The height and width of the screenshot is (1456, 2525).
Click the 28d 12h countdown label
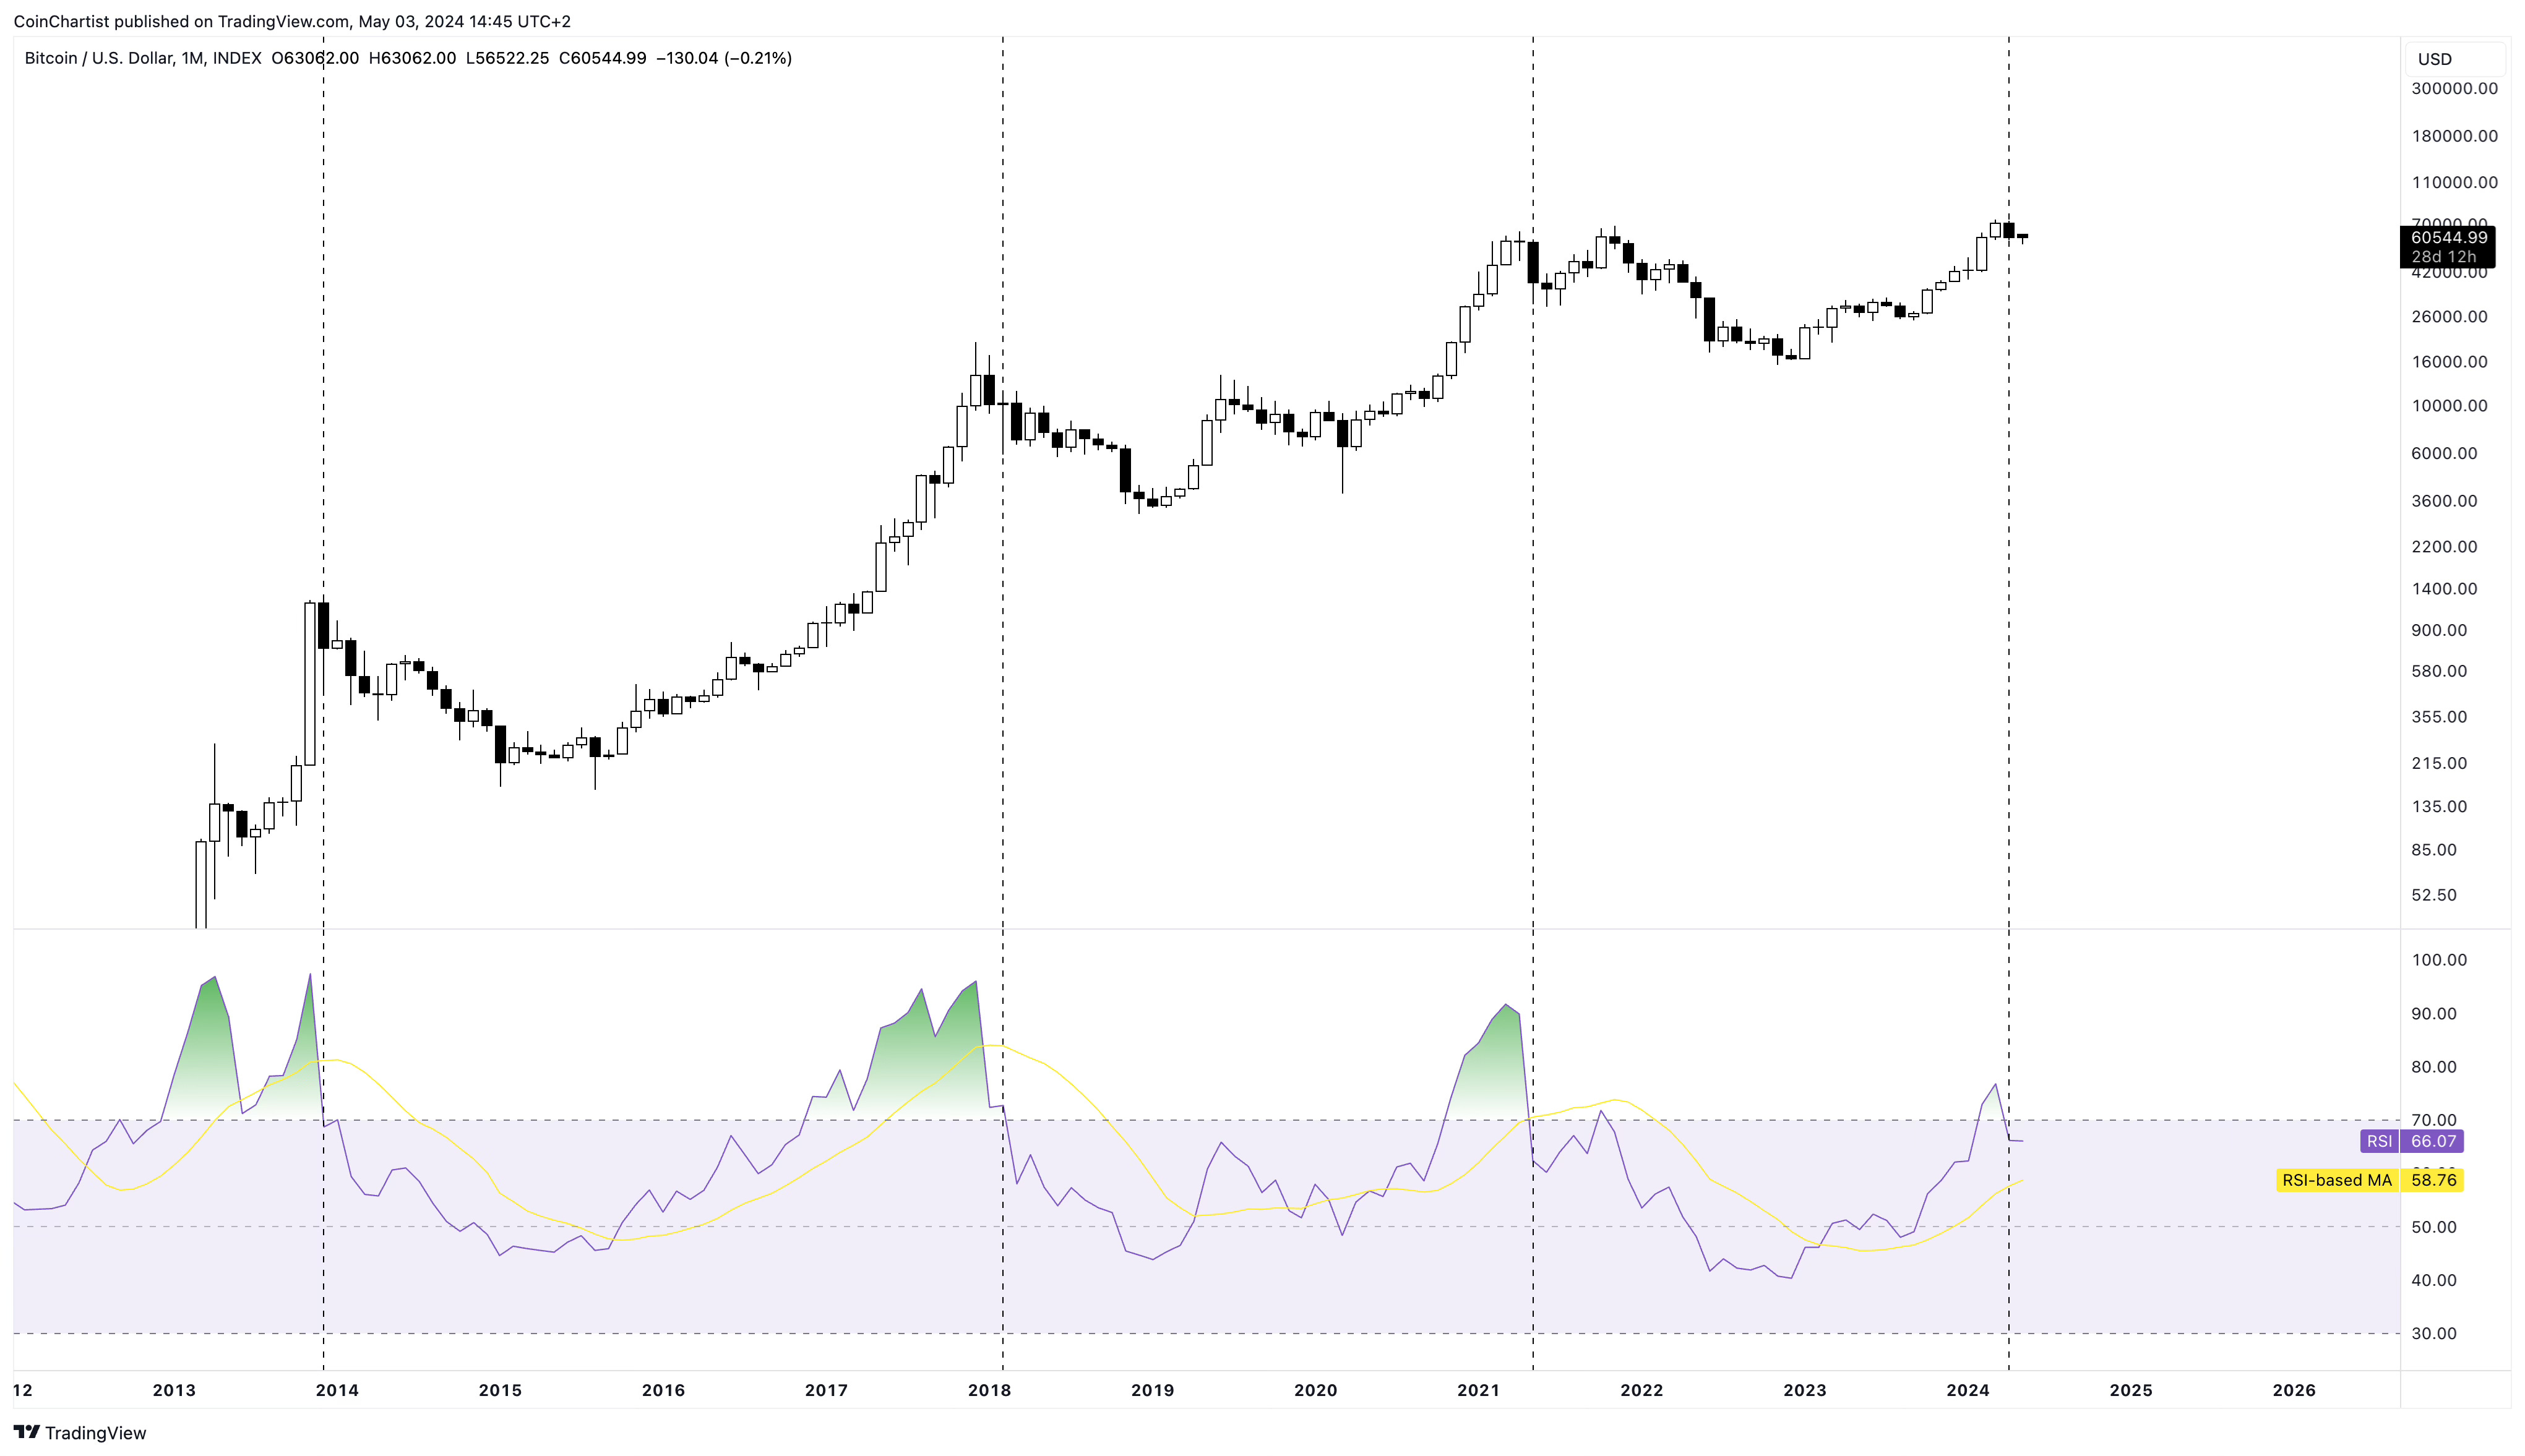[x=2443, y=257]
